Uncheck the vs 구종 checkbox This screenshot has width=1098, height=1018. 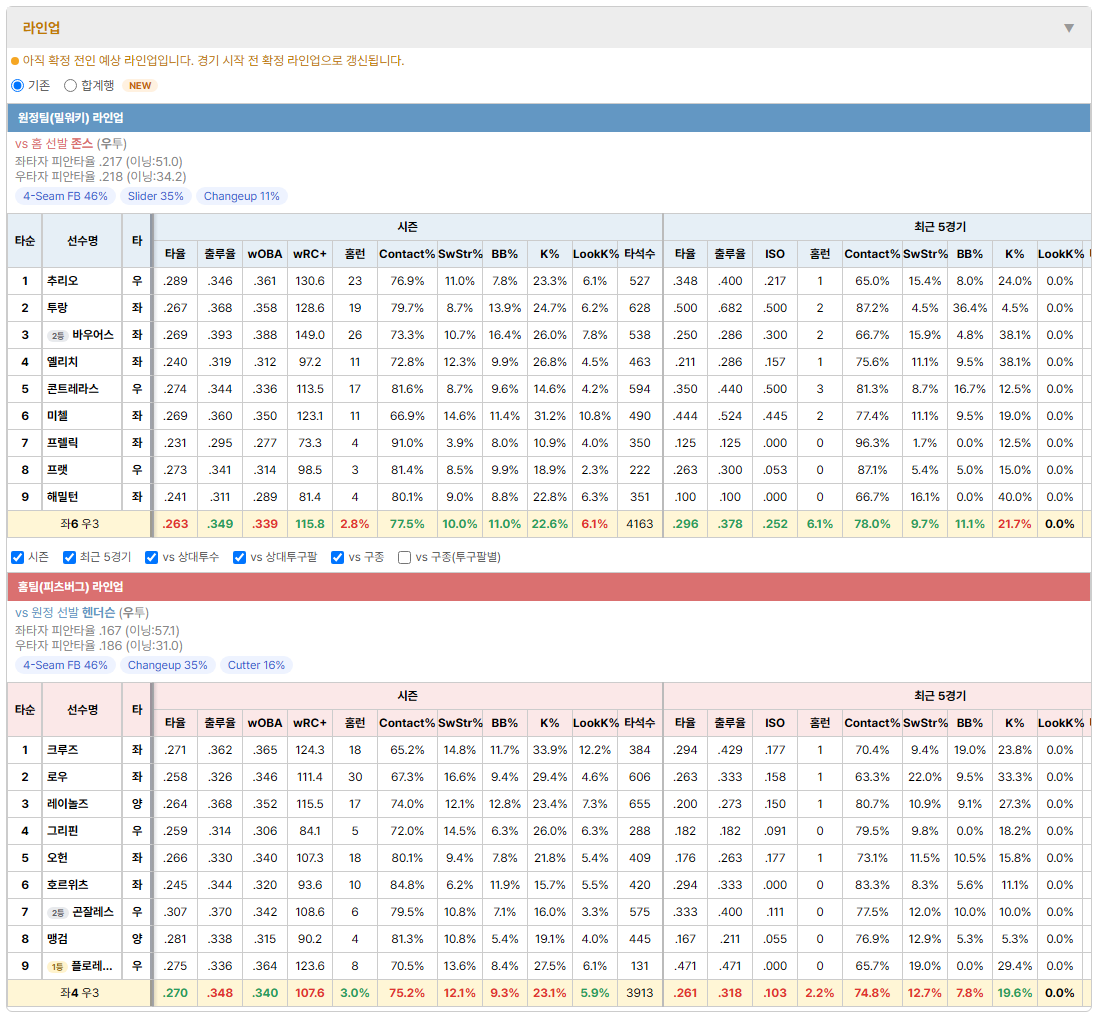(338, 557)
